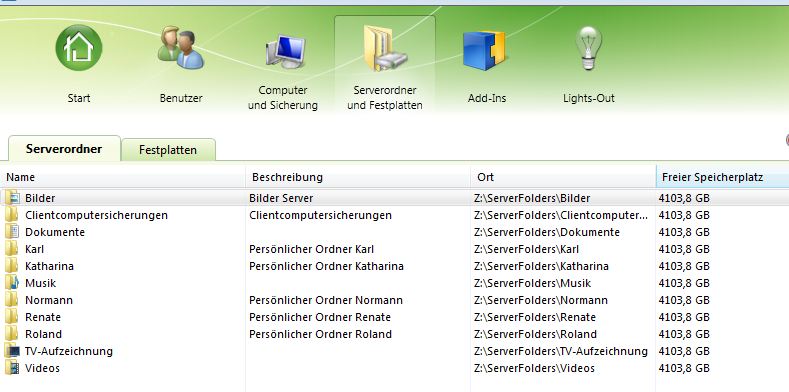Select the Dokumente folder row
Viewport: 789px width, 392px height.
[x=394, y=232]
